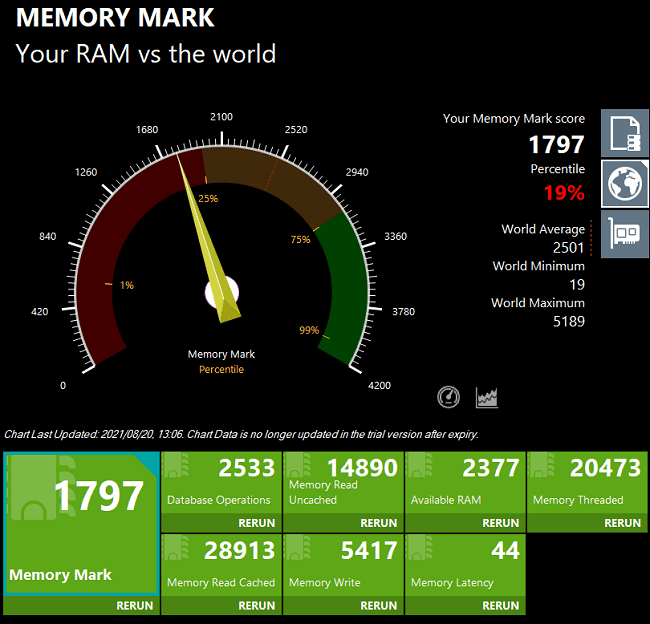650x624 pixels.
Task: Open the Memory Threaded result tile
Action: click(x=587, y=483)
